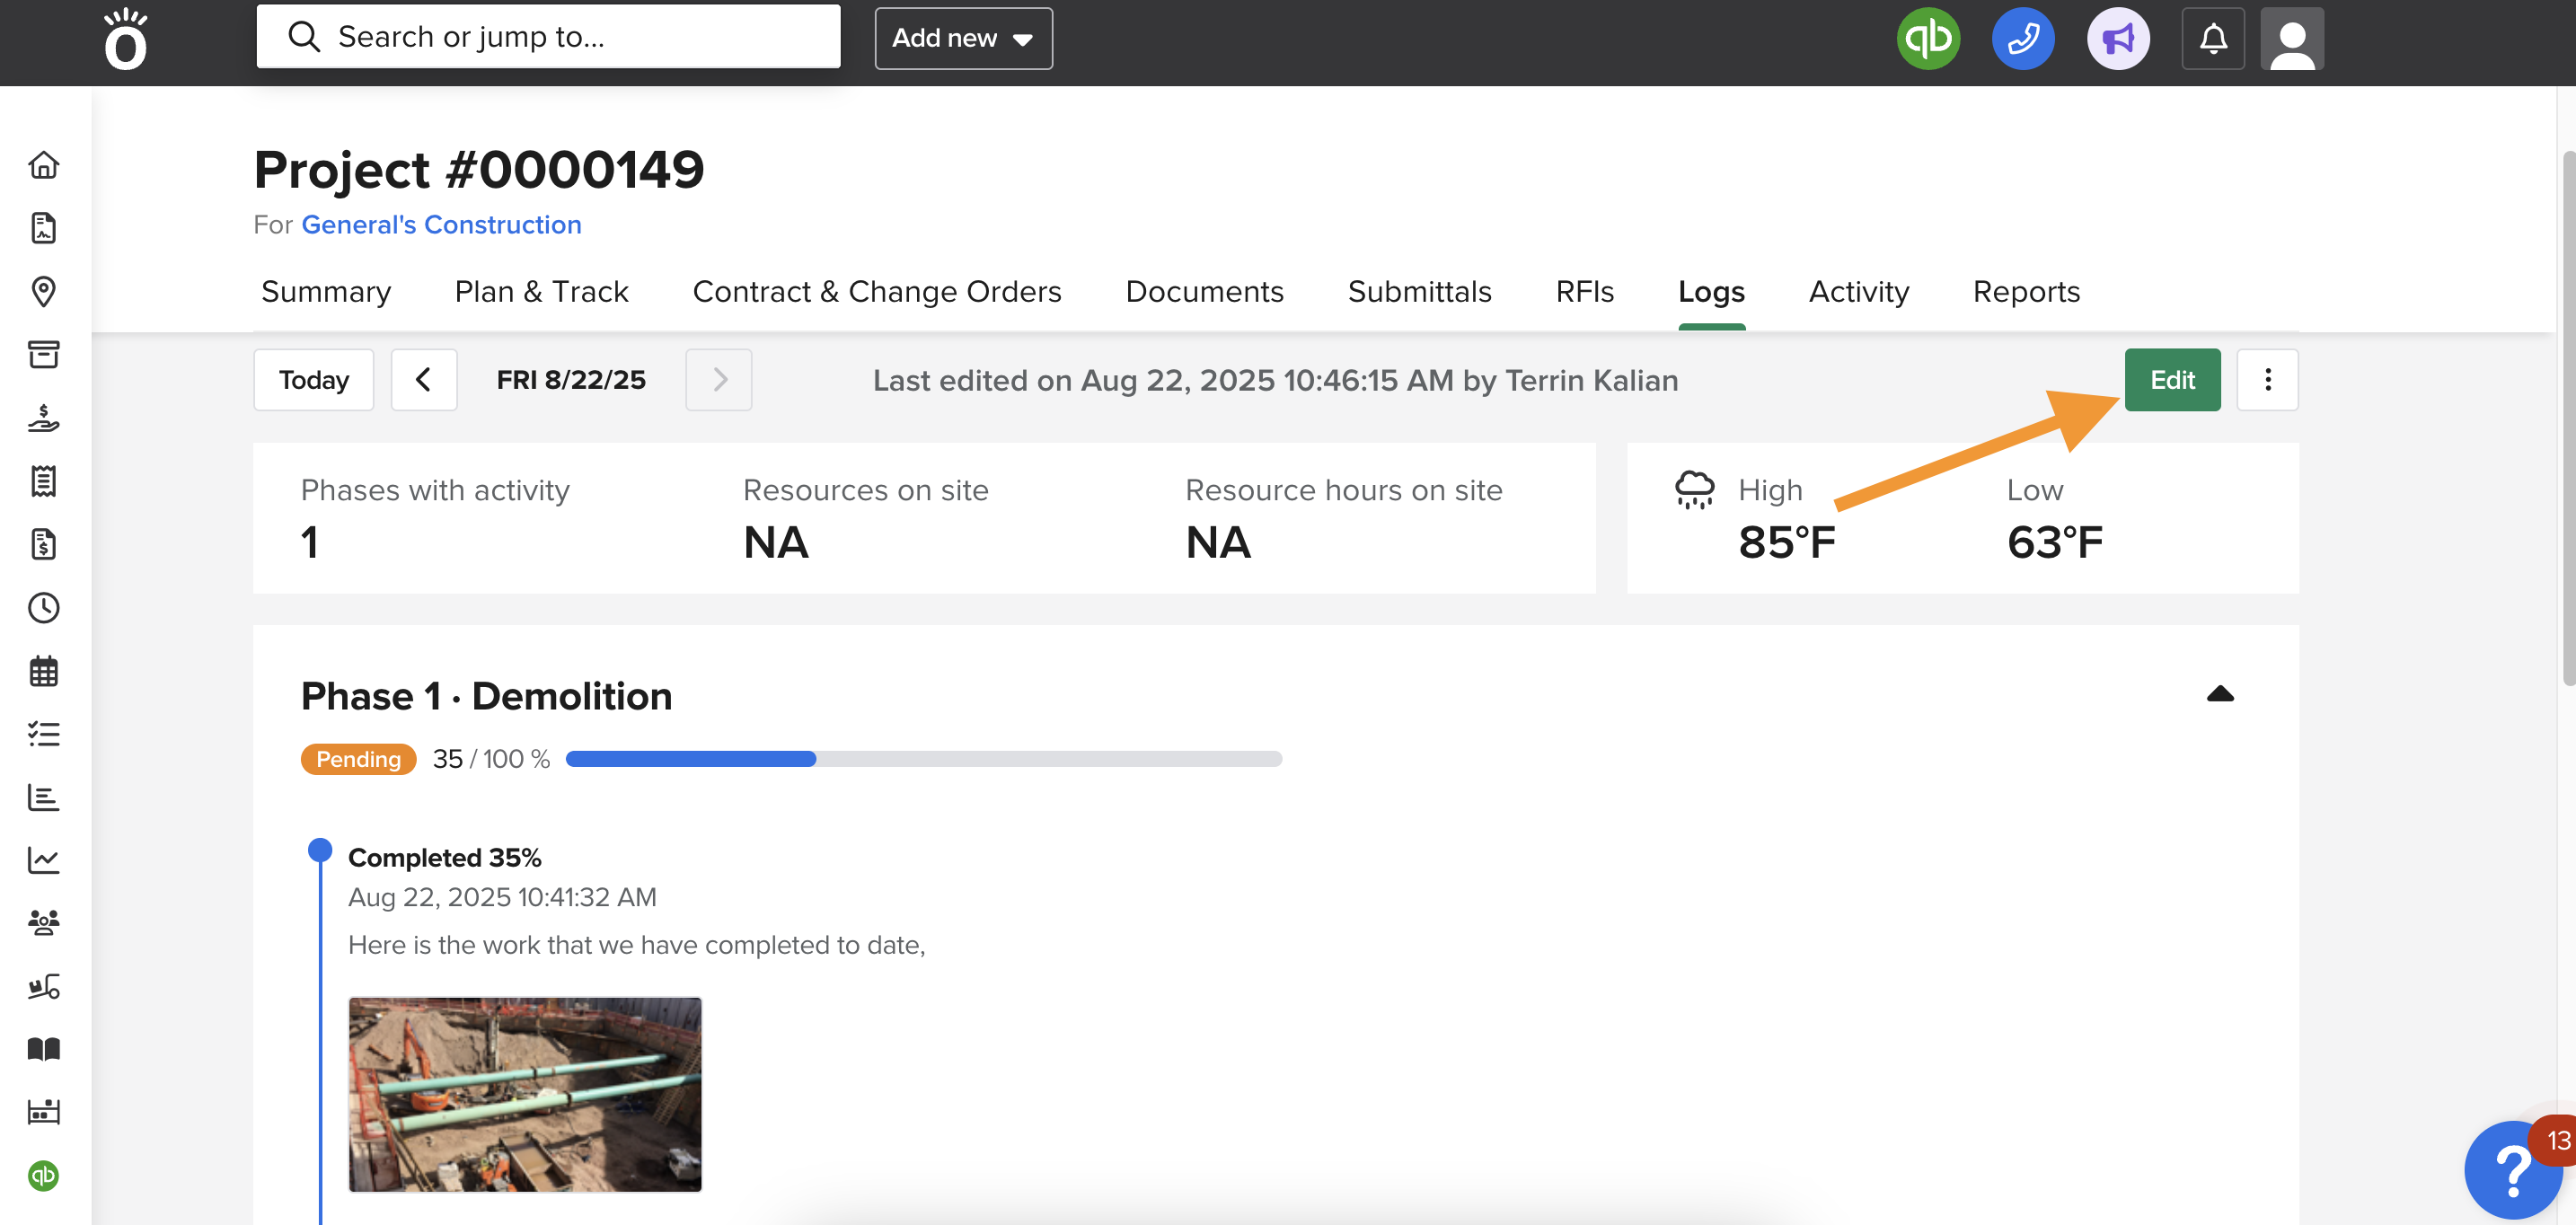Open the calendar icon in sidebar
Viewport: 2576px width, 1225px height.
(44, 672)
